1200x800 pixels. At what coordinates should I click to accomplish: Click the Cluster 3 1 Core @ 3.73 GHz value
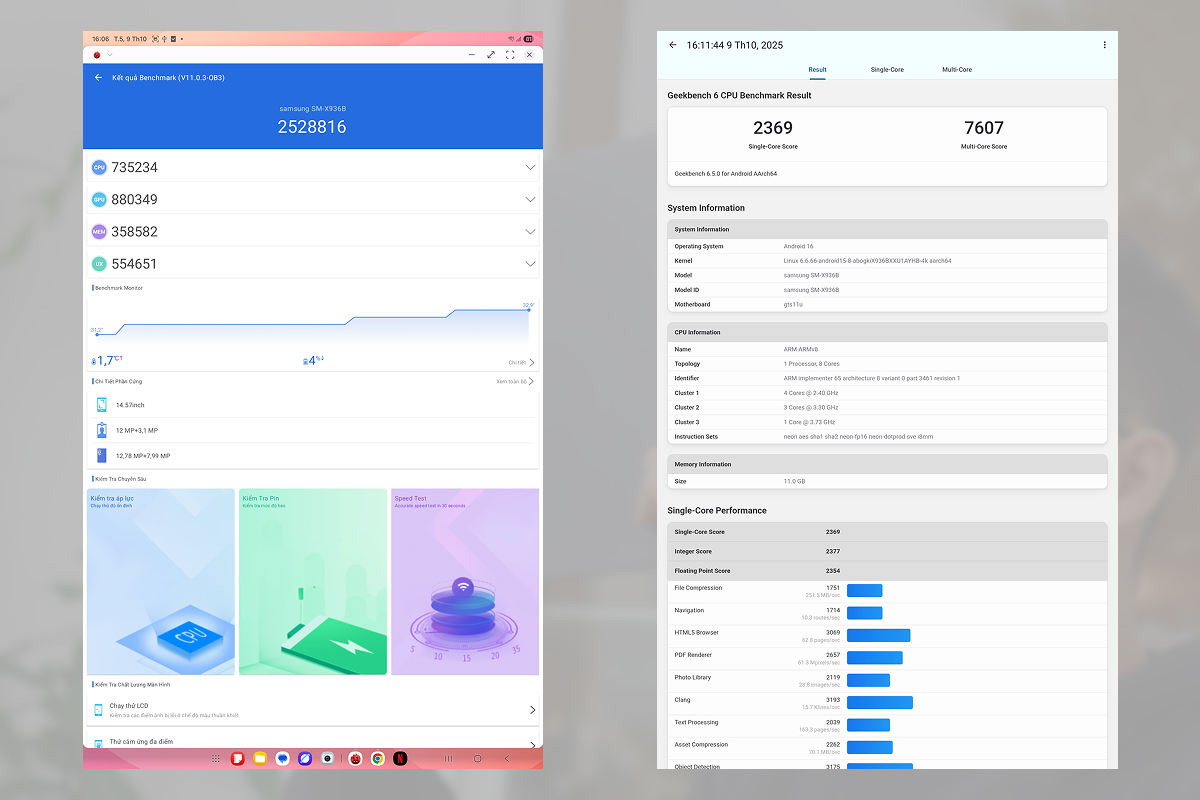click(811, 422)
